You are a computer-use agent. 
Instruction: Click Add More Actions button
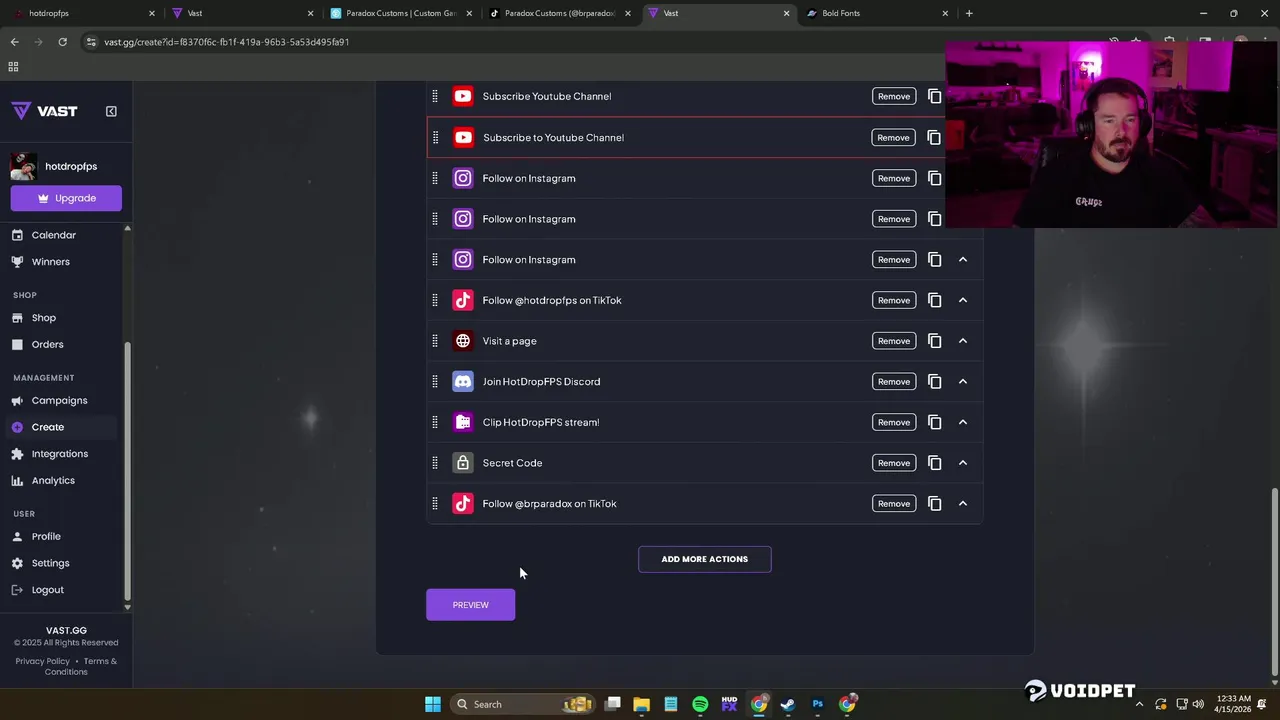(x=705, y=559)
